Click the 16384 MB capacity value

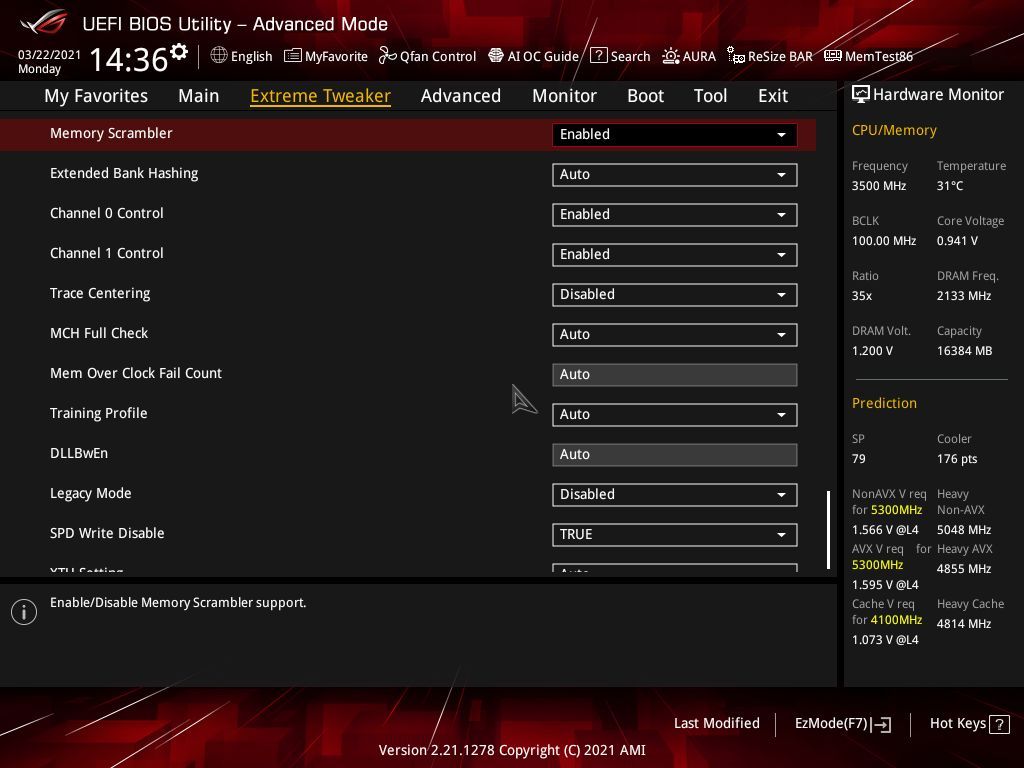coord(965,351)
